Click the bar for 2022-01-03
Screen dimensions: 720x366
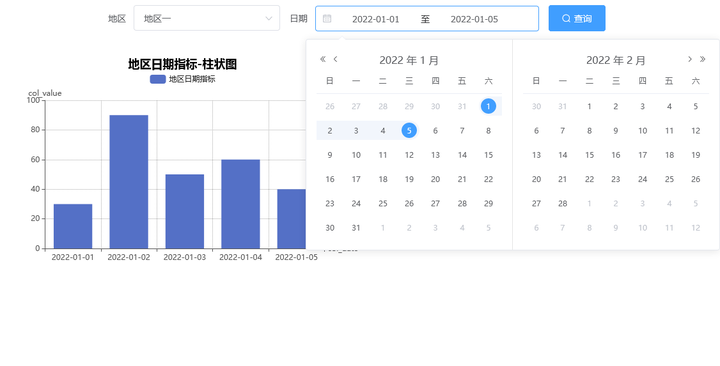coord(185,212)
